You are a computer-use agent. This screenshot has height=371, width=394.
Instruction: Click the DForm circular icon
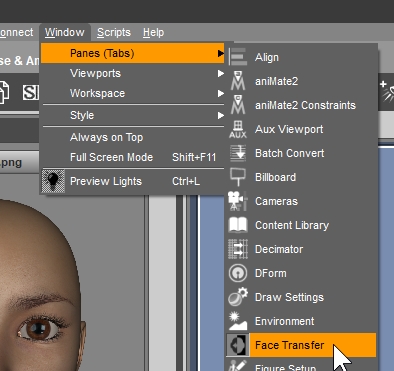[x=238, y=273]
